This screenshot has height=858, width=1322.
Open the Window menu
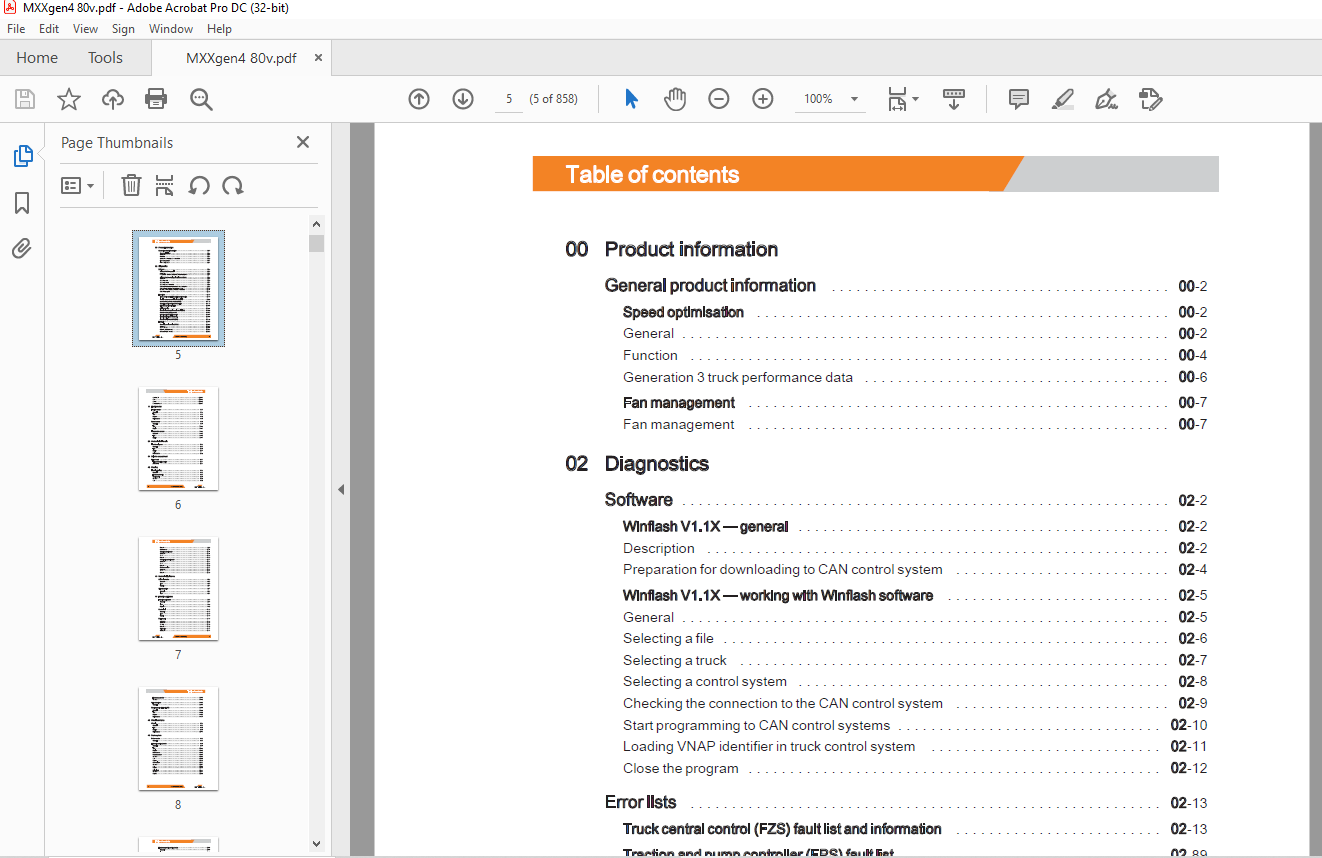171,29
